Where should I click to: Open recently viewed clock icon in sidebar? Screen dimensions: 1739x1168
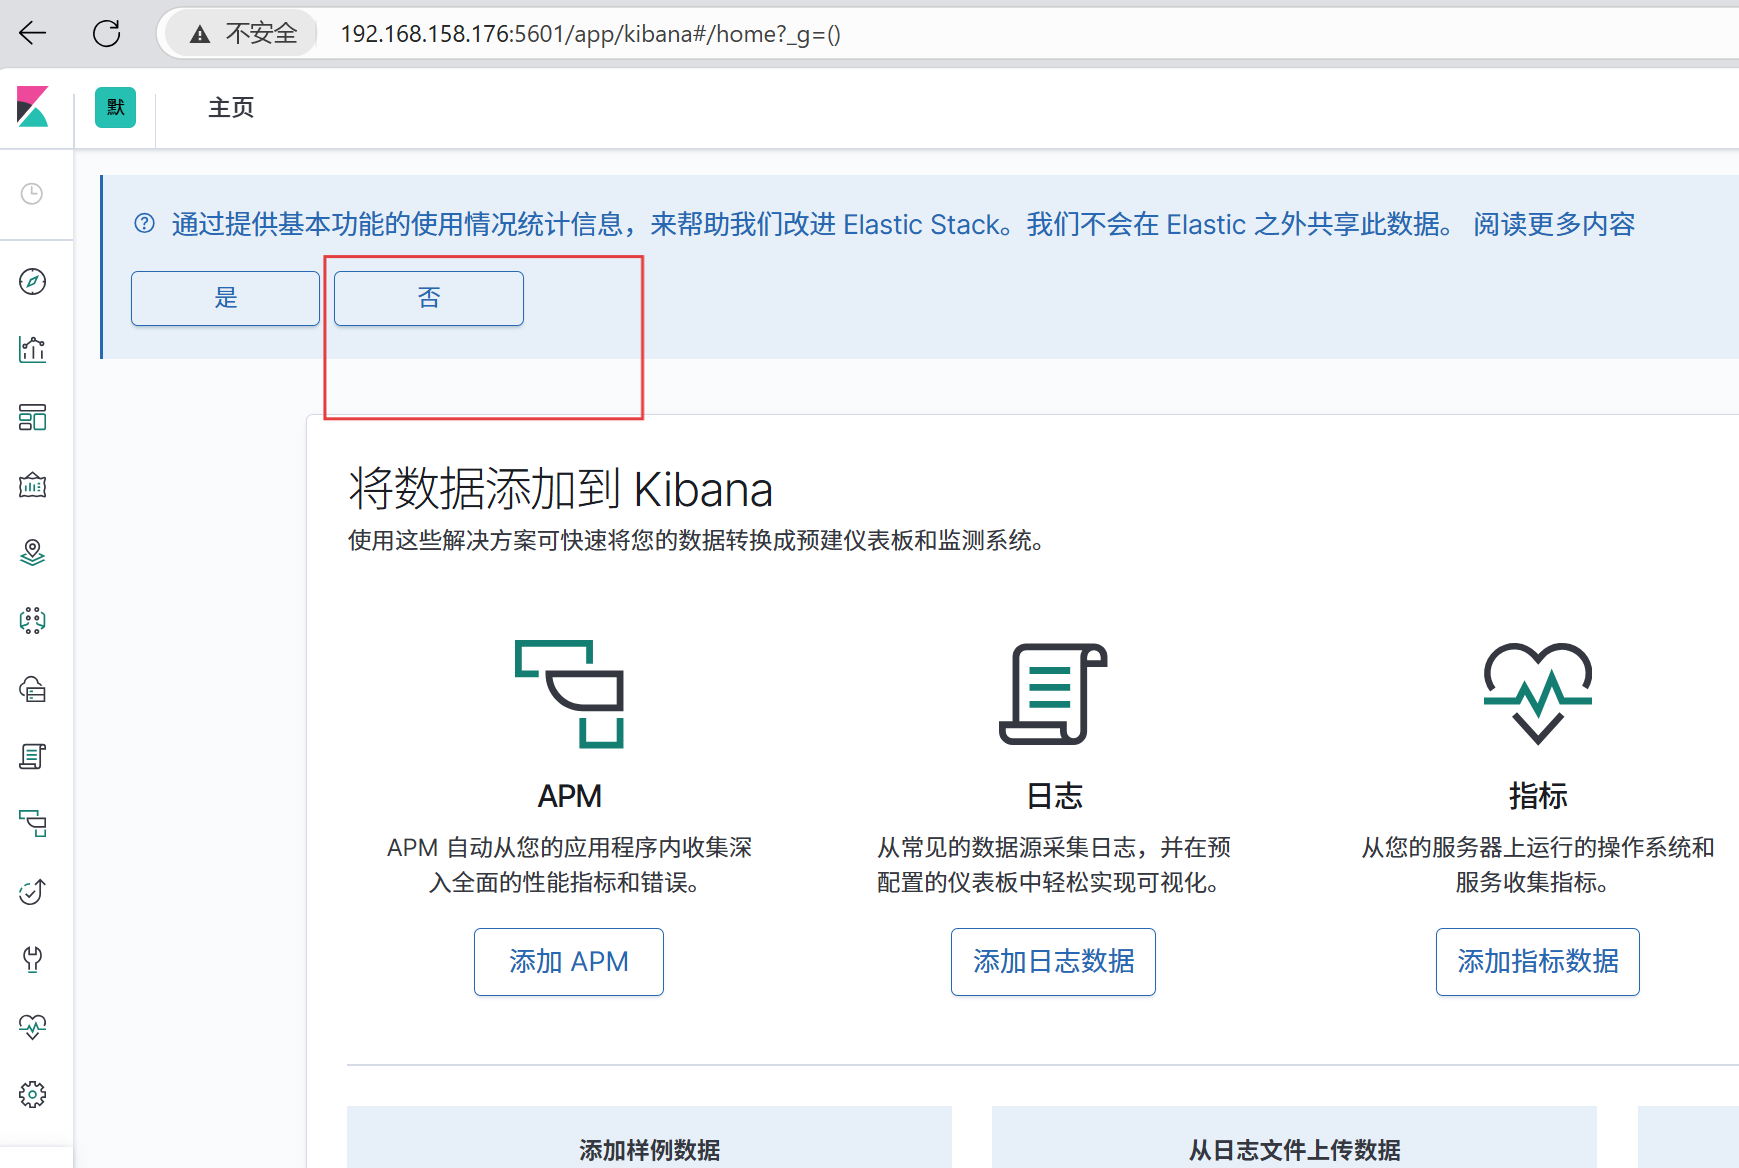pyautogui.click(x=32, y=194)
